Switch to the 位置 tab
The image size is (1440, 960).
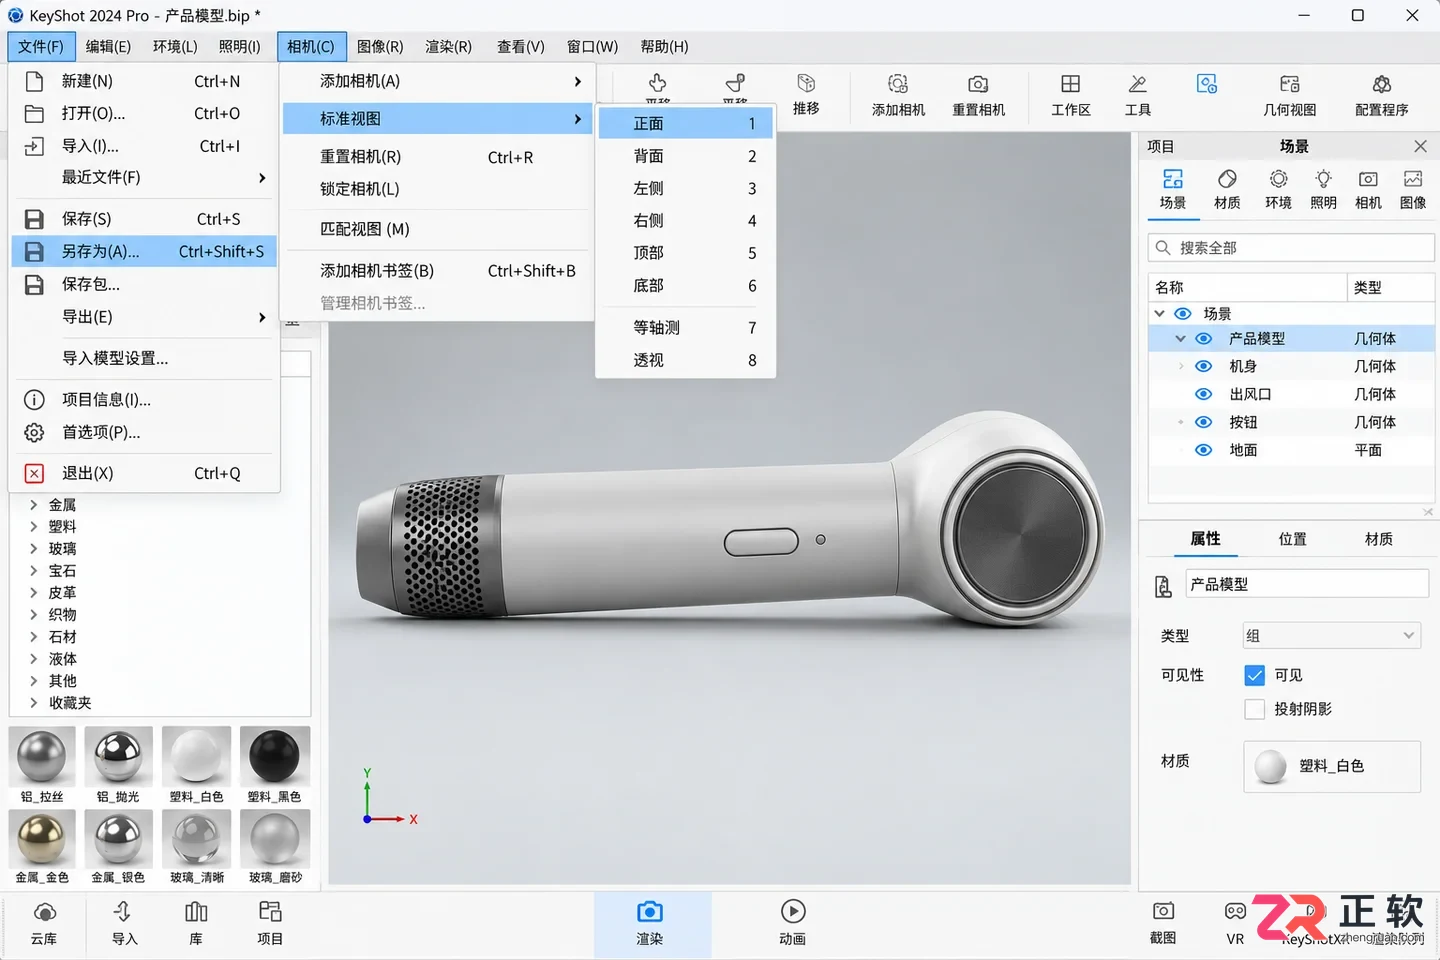(x=1292, y=539)
